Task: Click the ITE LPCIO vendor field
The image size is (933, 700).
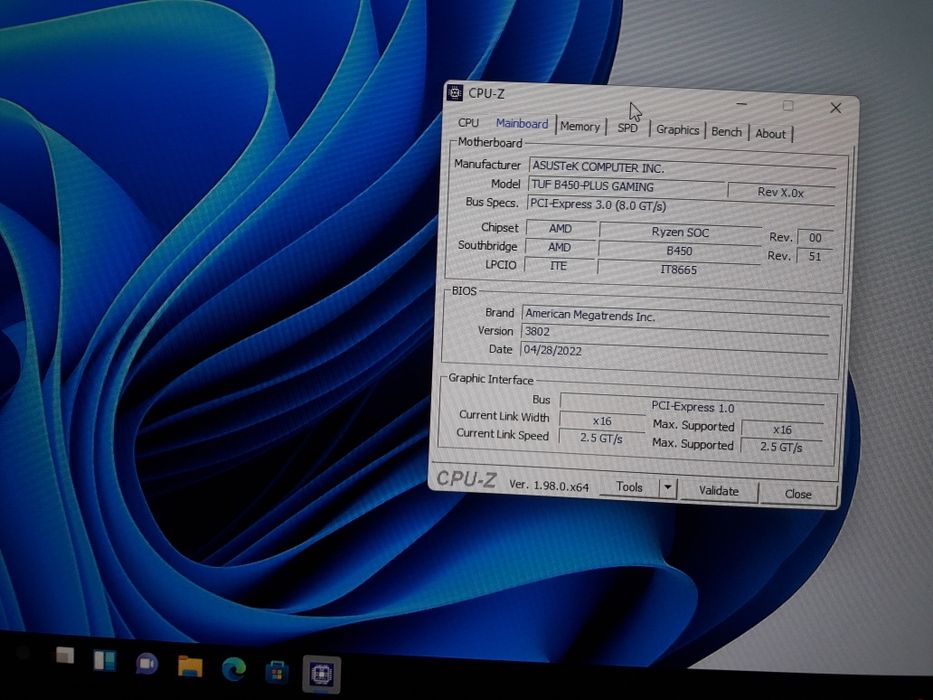Action: click(x=559, y=265)
